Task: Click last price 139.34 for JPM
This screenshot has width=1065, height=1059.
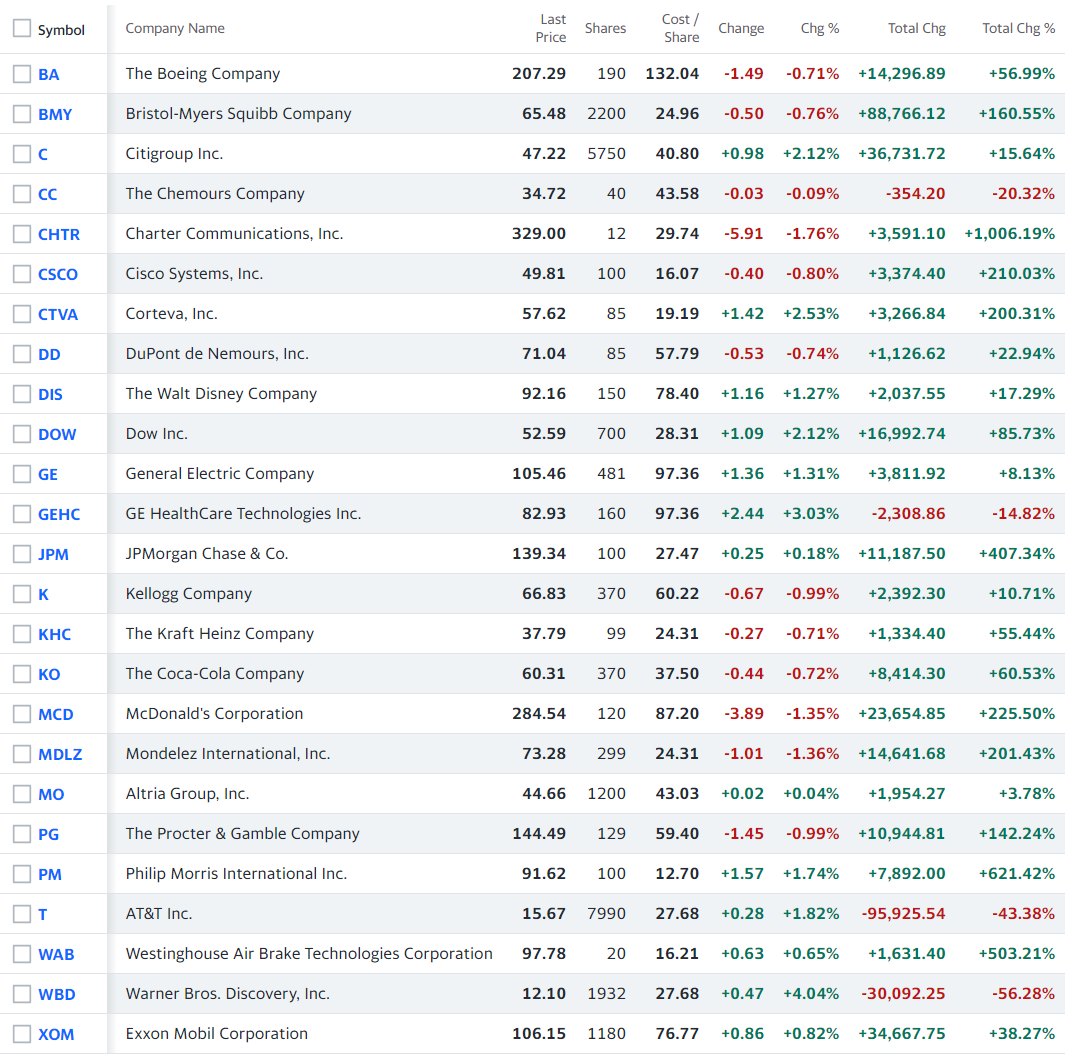Action: tap(539, 554)
